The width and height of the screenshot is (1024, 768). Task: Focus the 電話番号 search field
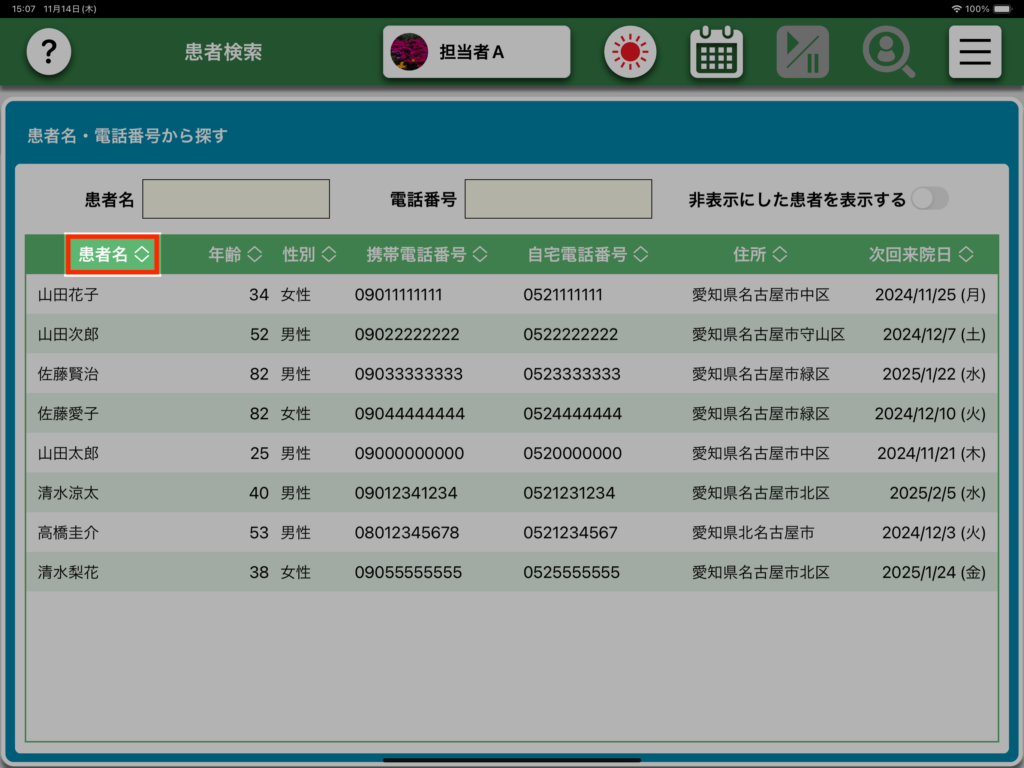point(558,199)
